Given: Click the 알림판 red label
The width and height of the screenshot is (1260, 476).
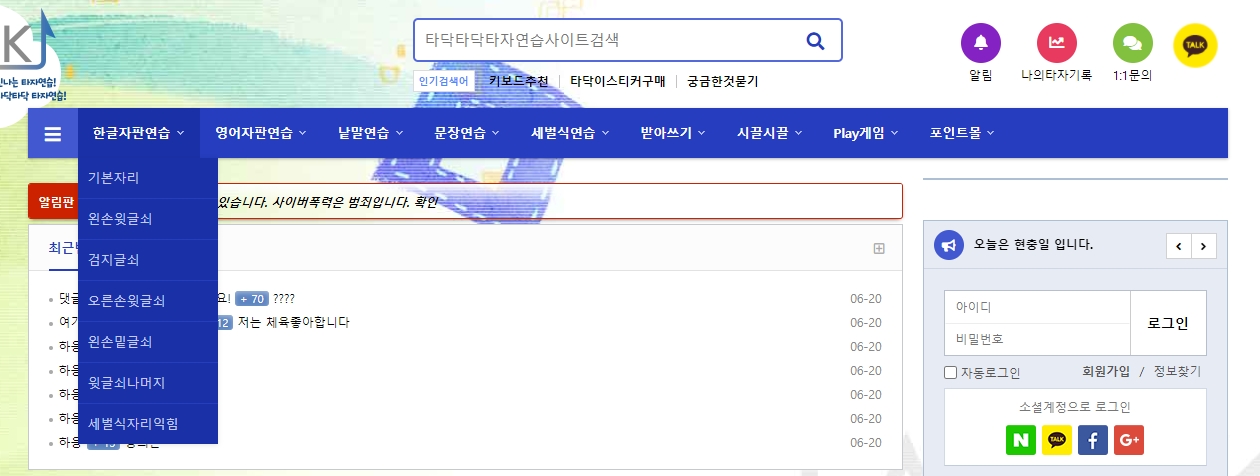Looking at the screenshot, I should pyautogui.click(x=55, y=202).
